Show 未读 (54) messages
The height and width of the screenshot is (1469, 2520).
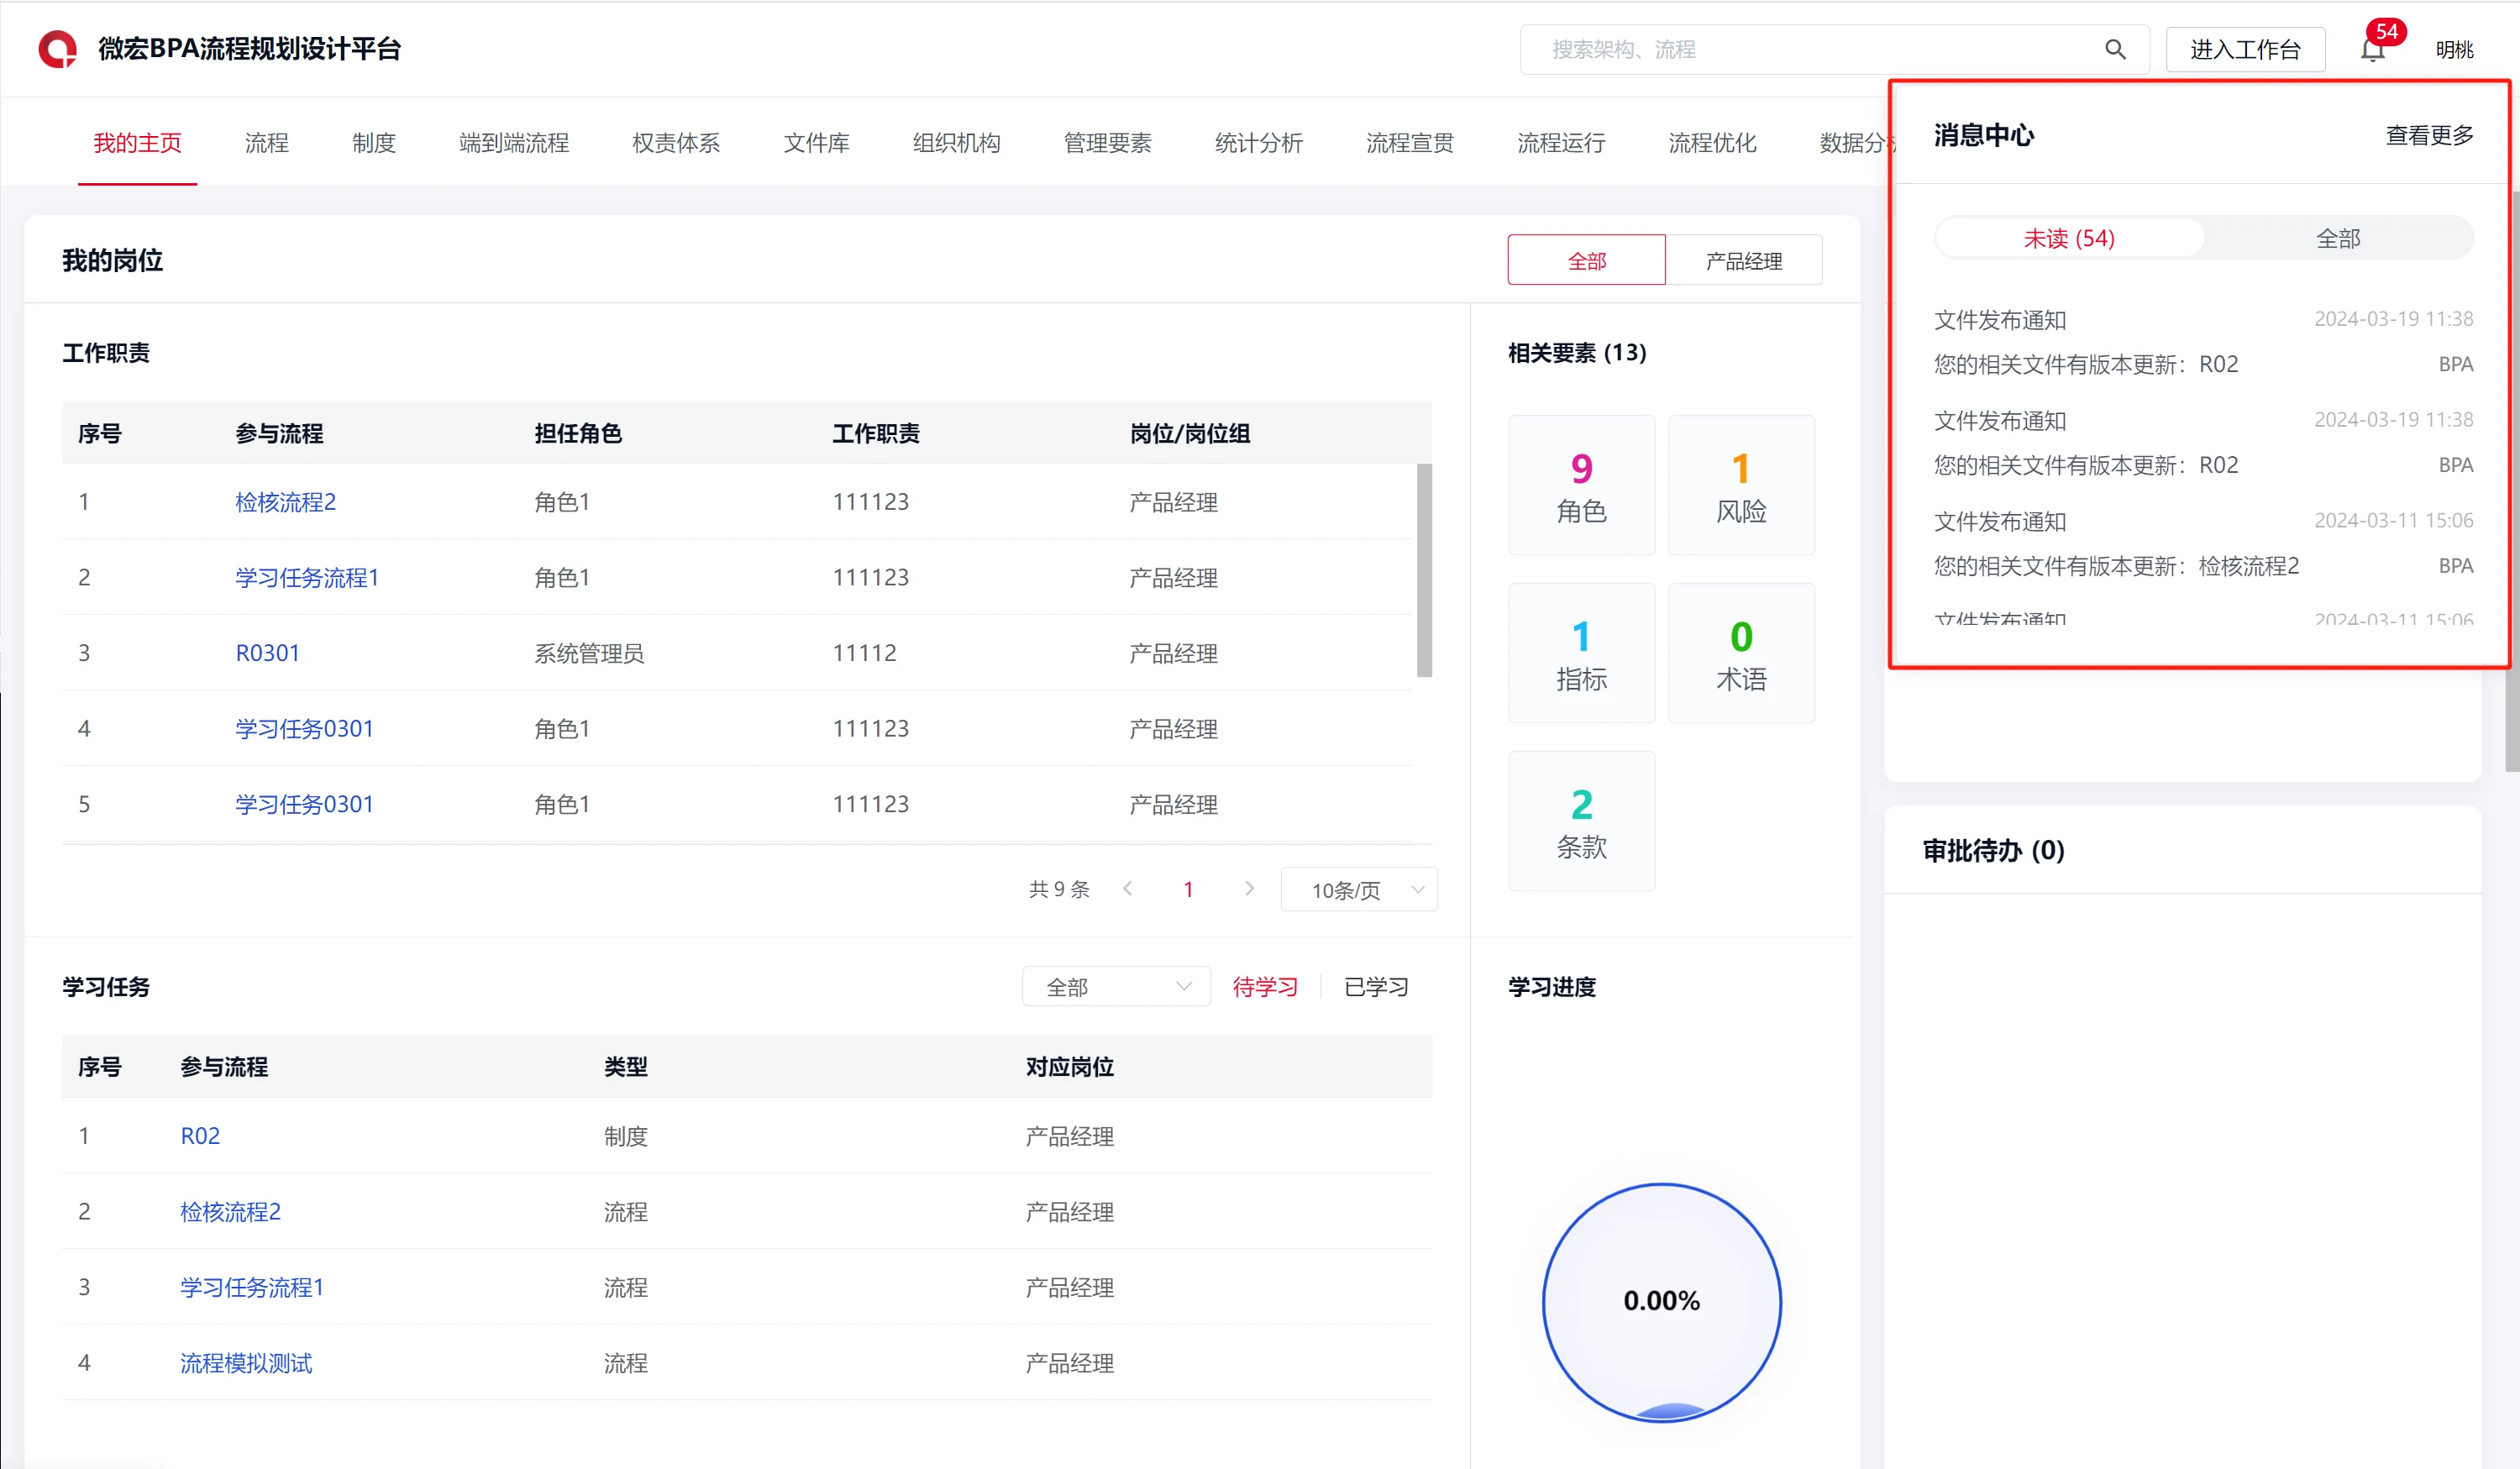2069,238
